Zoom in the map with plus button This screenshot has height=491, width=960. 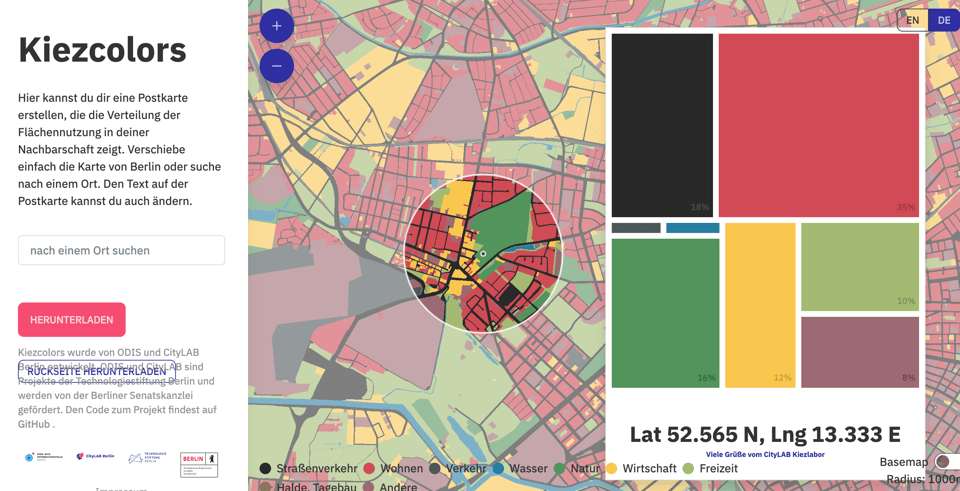click(x=277, y=26)
